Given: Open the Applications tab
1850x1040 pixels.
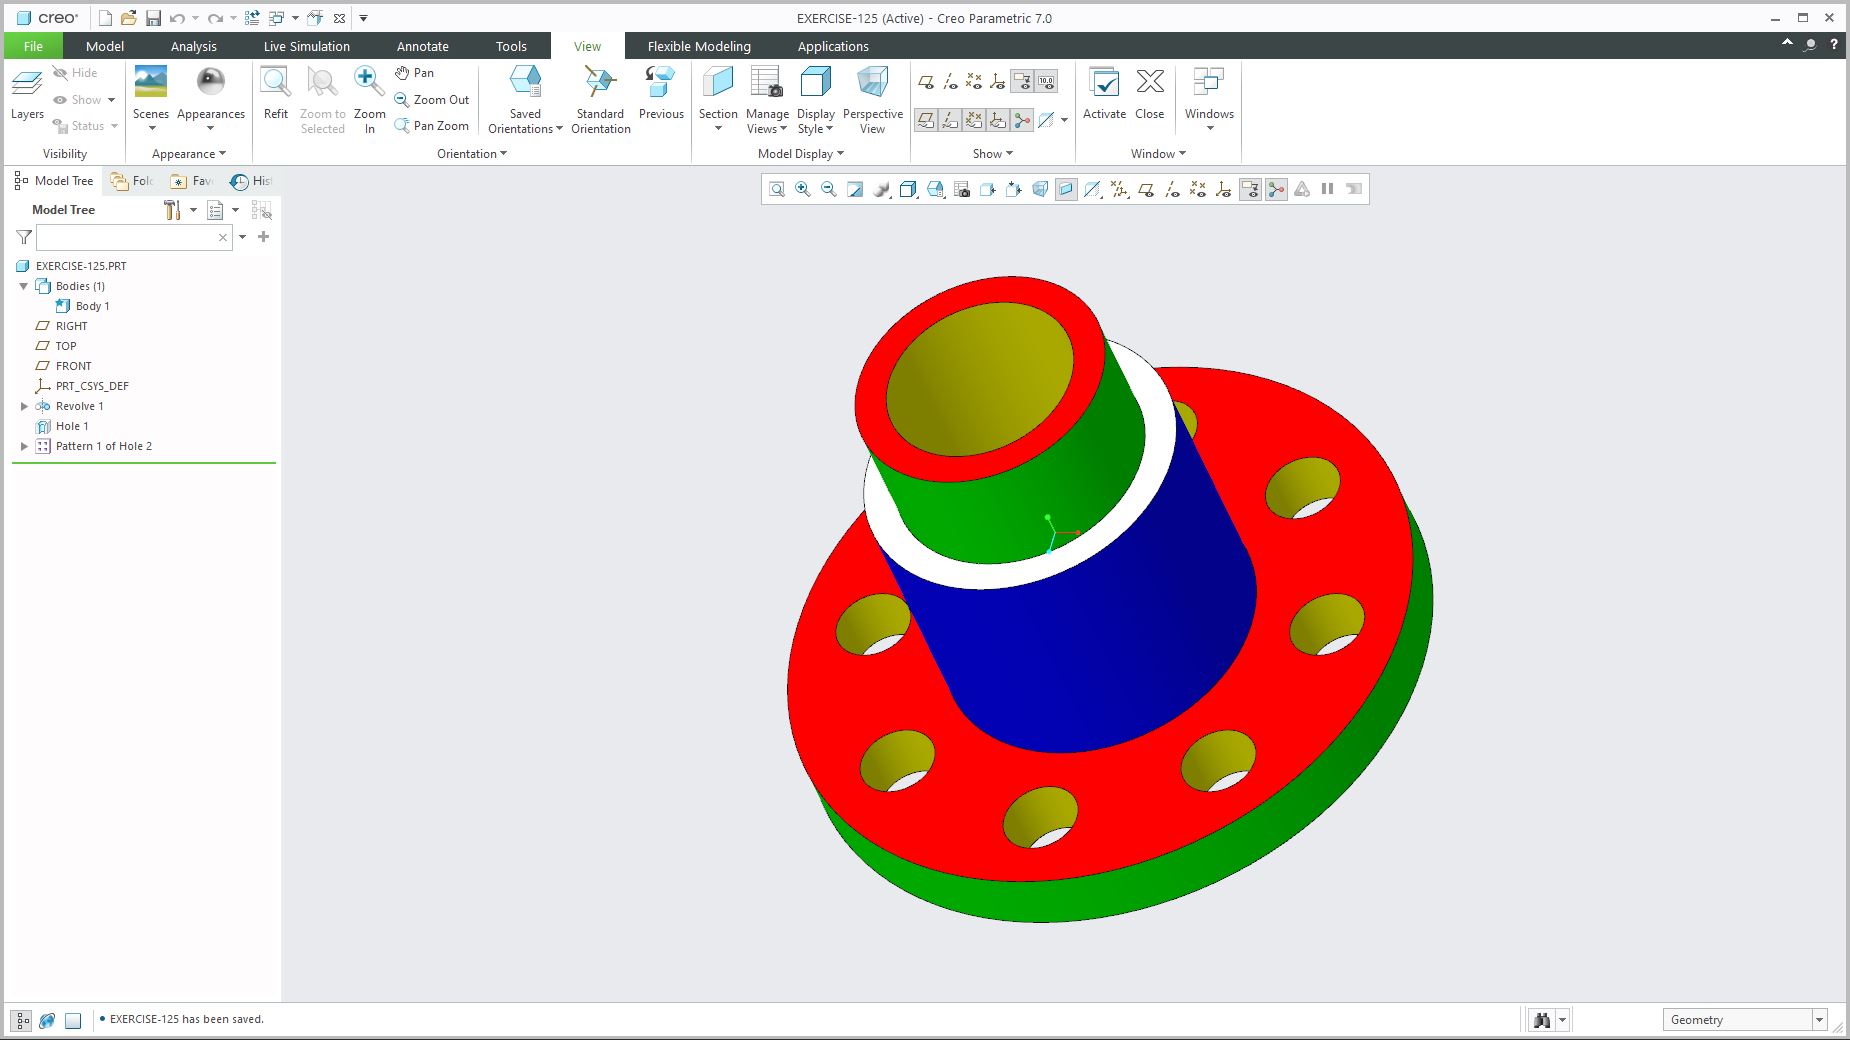Looking at the screenshot, I should click(x=833, y=46).
